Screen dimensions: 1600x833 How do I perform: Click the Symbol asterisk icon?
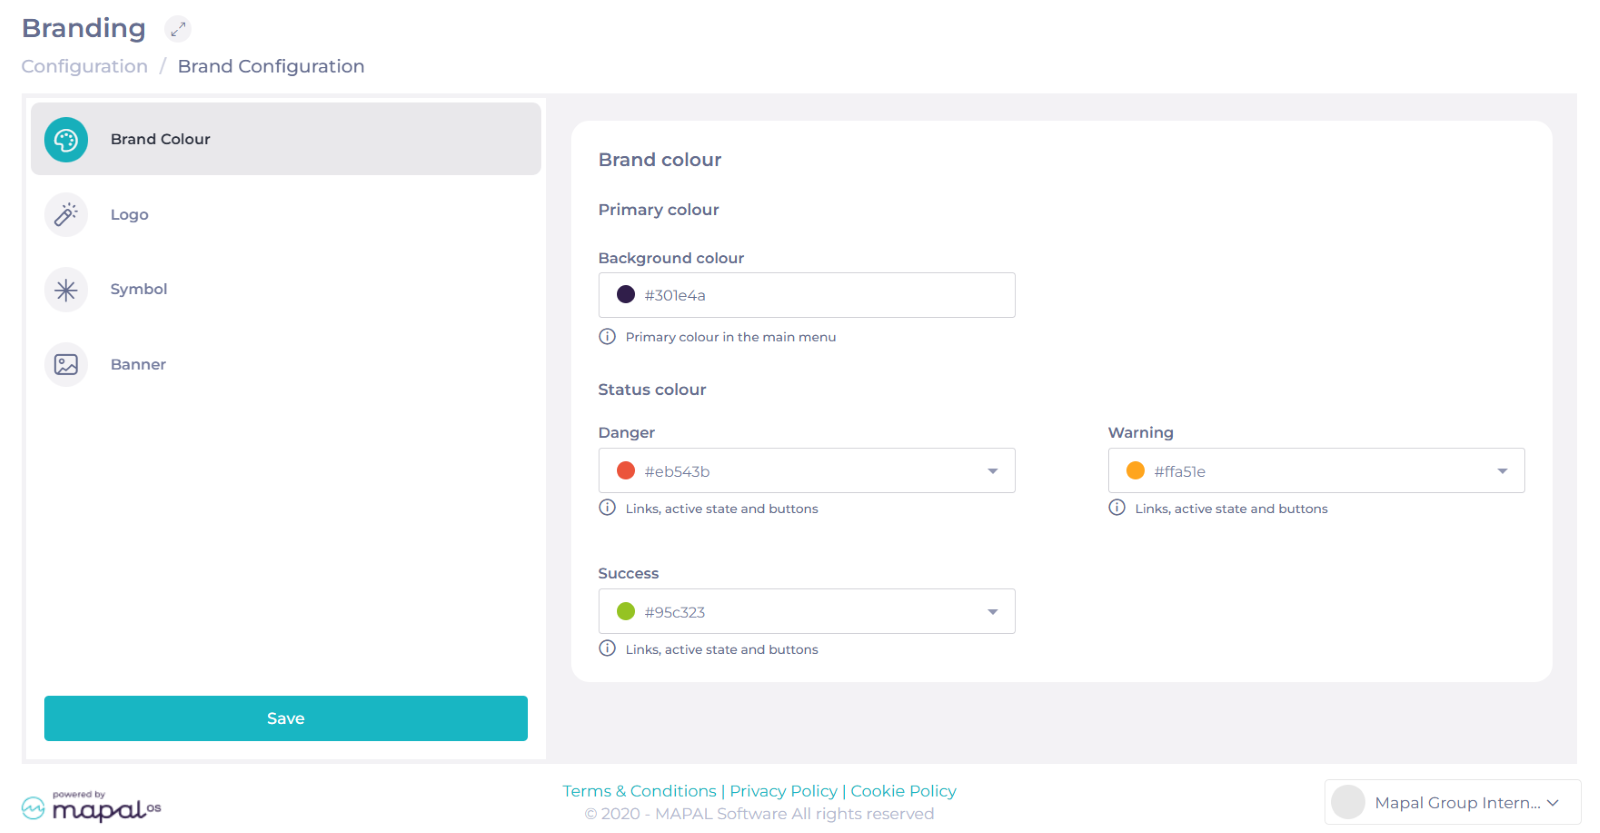[x=66, y=290]
